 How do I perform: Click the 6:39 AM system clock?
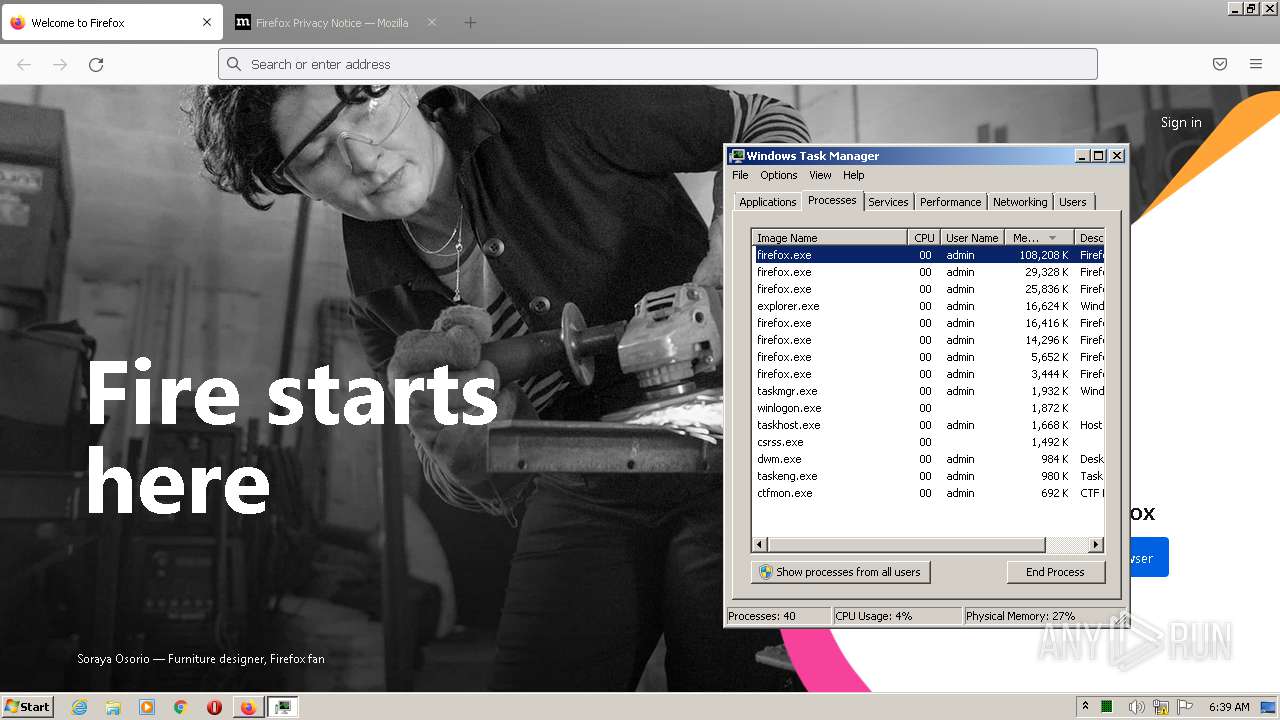coord(1229,707)
